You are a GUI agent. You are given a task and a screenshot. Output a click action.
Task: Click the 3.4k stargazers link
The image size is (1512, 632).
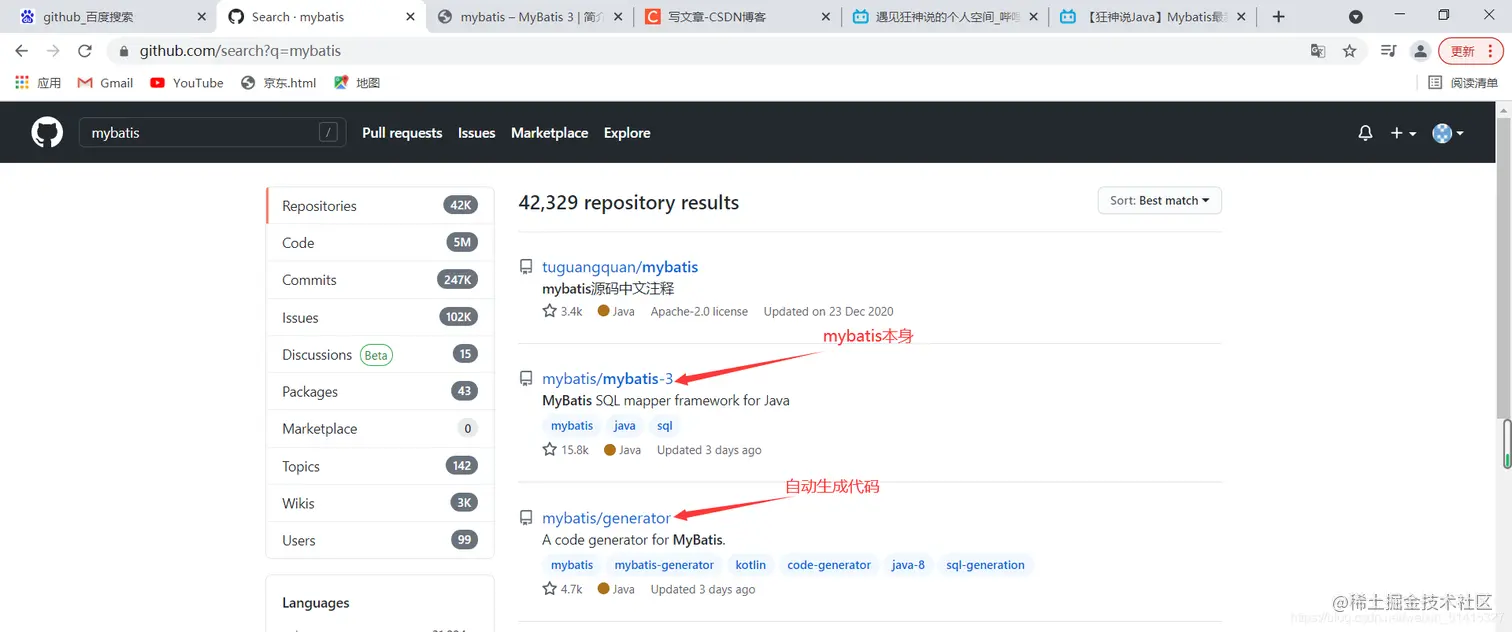pyautogui.click(x=562, y=311)
